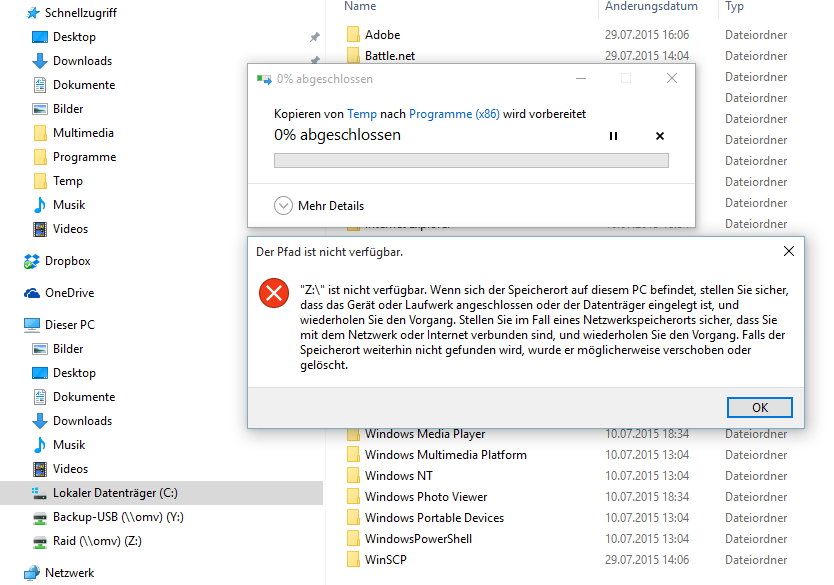Open the WinSCP folder icon
834x585 pixels.
(x=352, y=559)
